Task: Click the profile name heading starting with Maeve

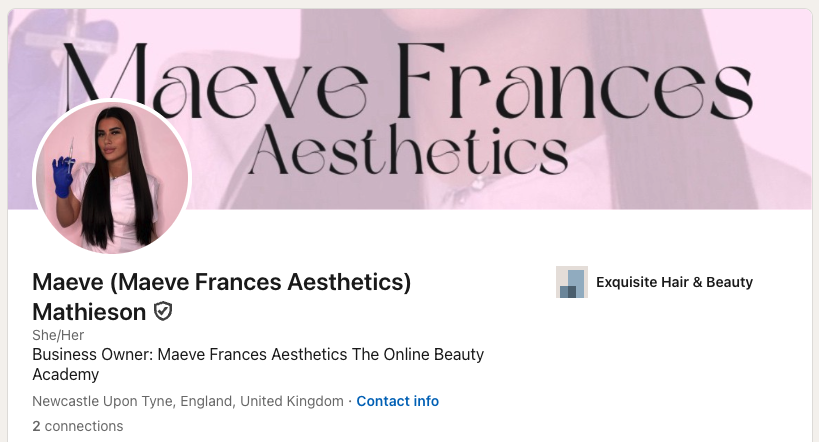Action: point(221,282)
